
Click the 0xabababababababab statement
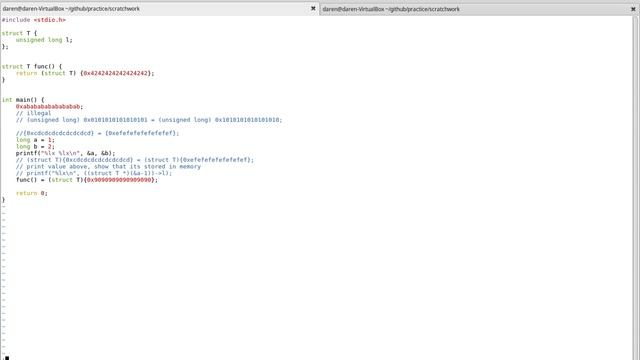point(49,107)
